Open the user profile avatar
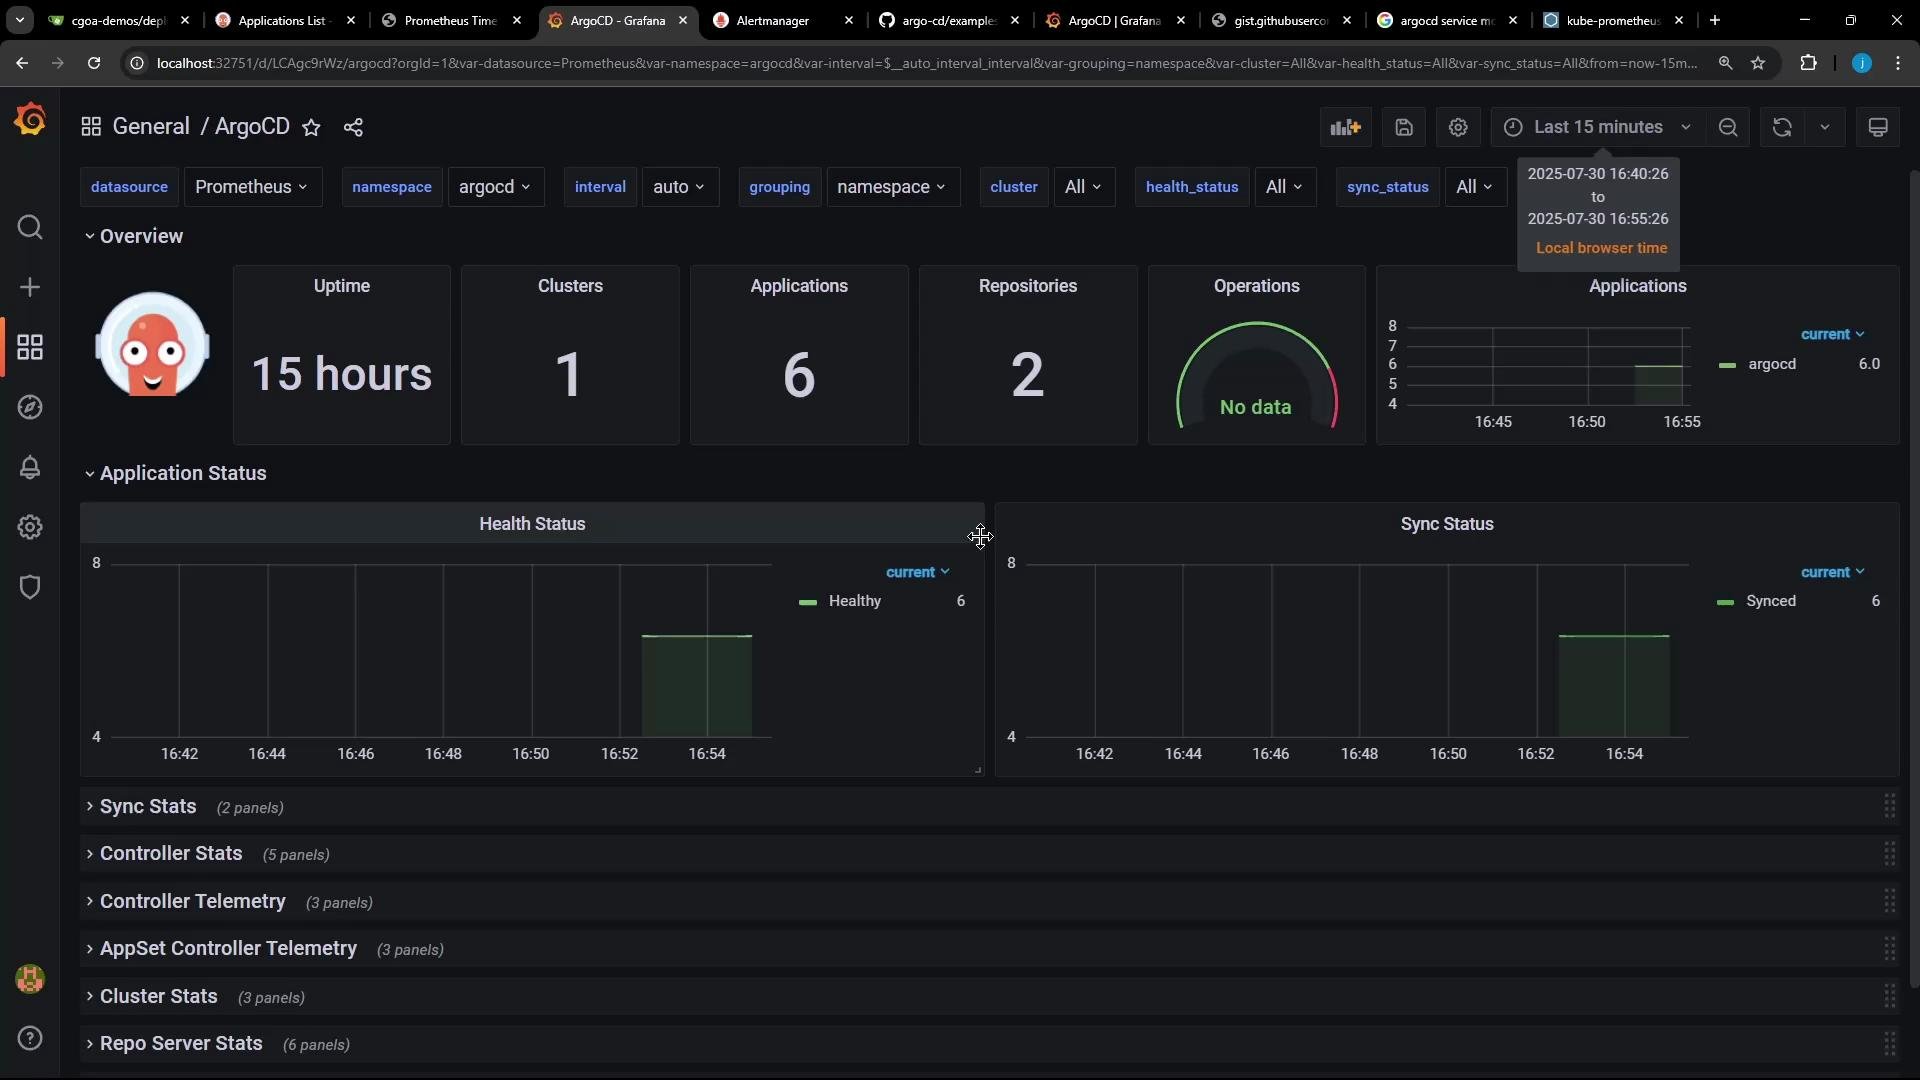 (x=30, y=979)
